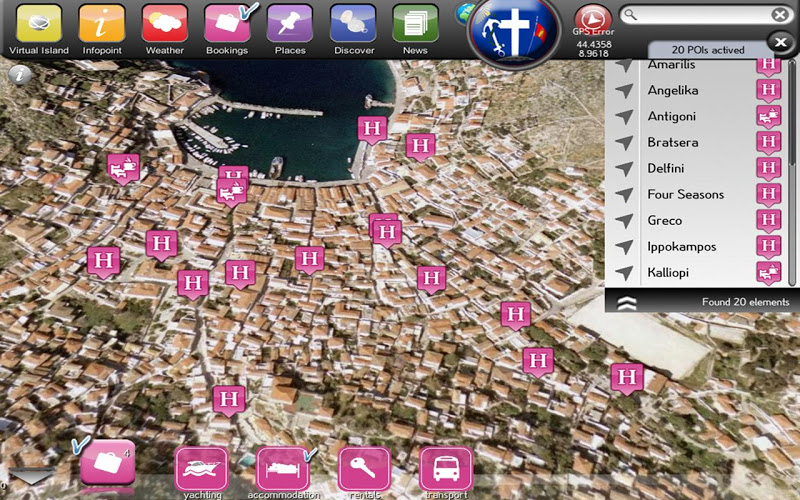Select Angelika in the POI list
This screenshot has width=800, height=500.
tap(672, 90)
